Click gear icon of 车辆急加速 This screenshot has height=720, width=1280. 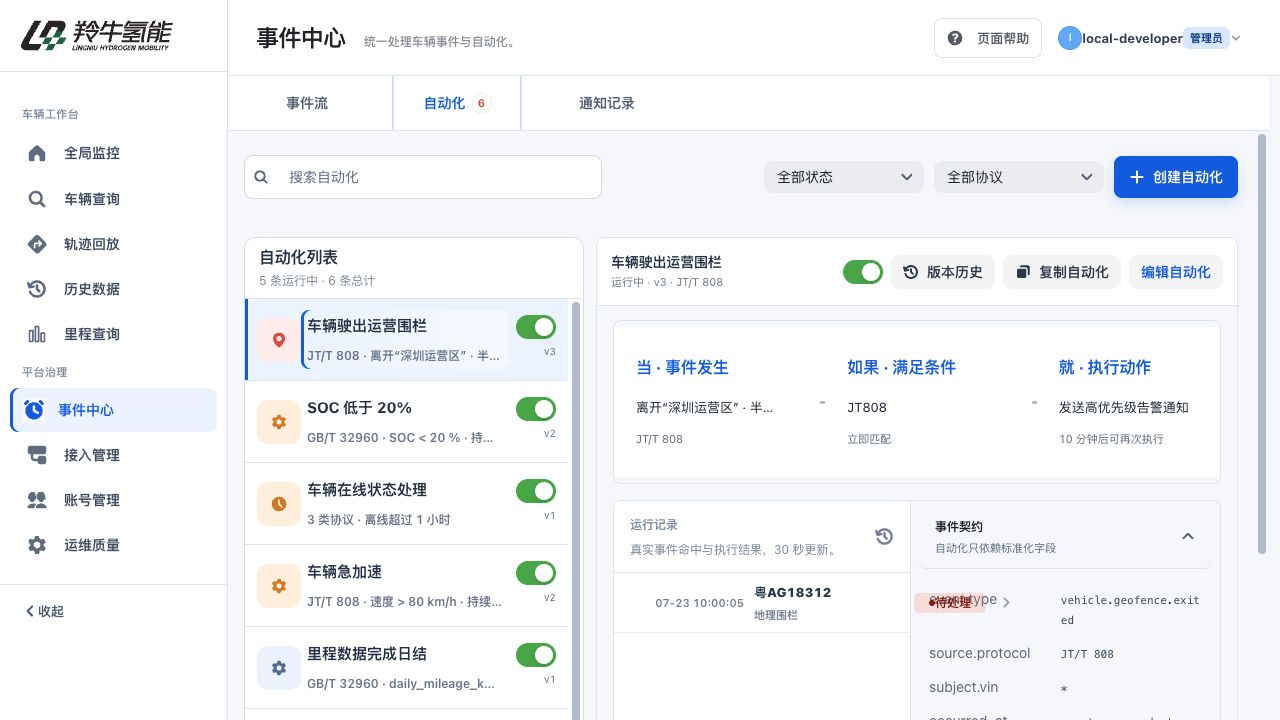279,586
